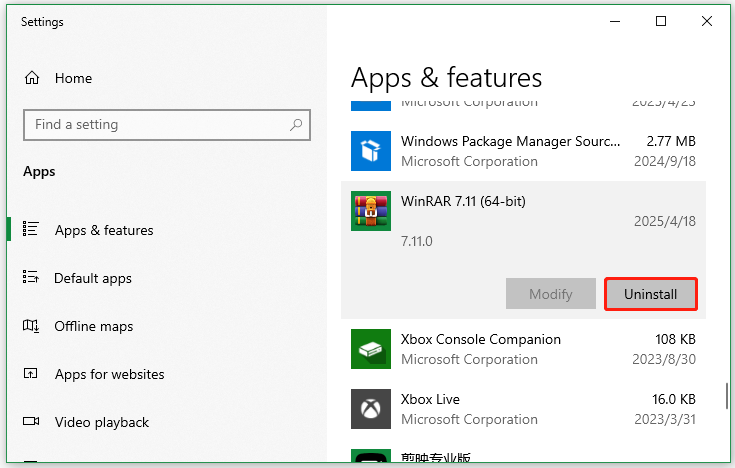Click the WinRAR books icon
The width and height of the screenshot is (735, 468).
371,211
